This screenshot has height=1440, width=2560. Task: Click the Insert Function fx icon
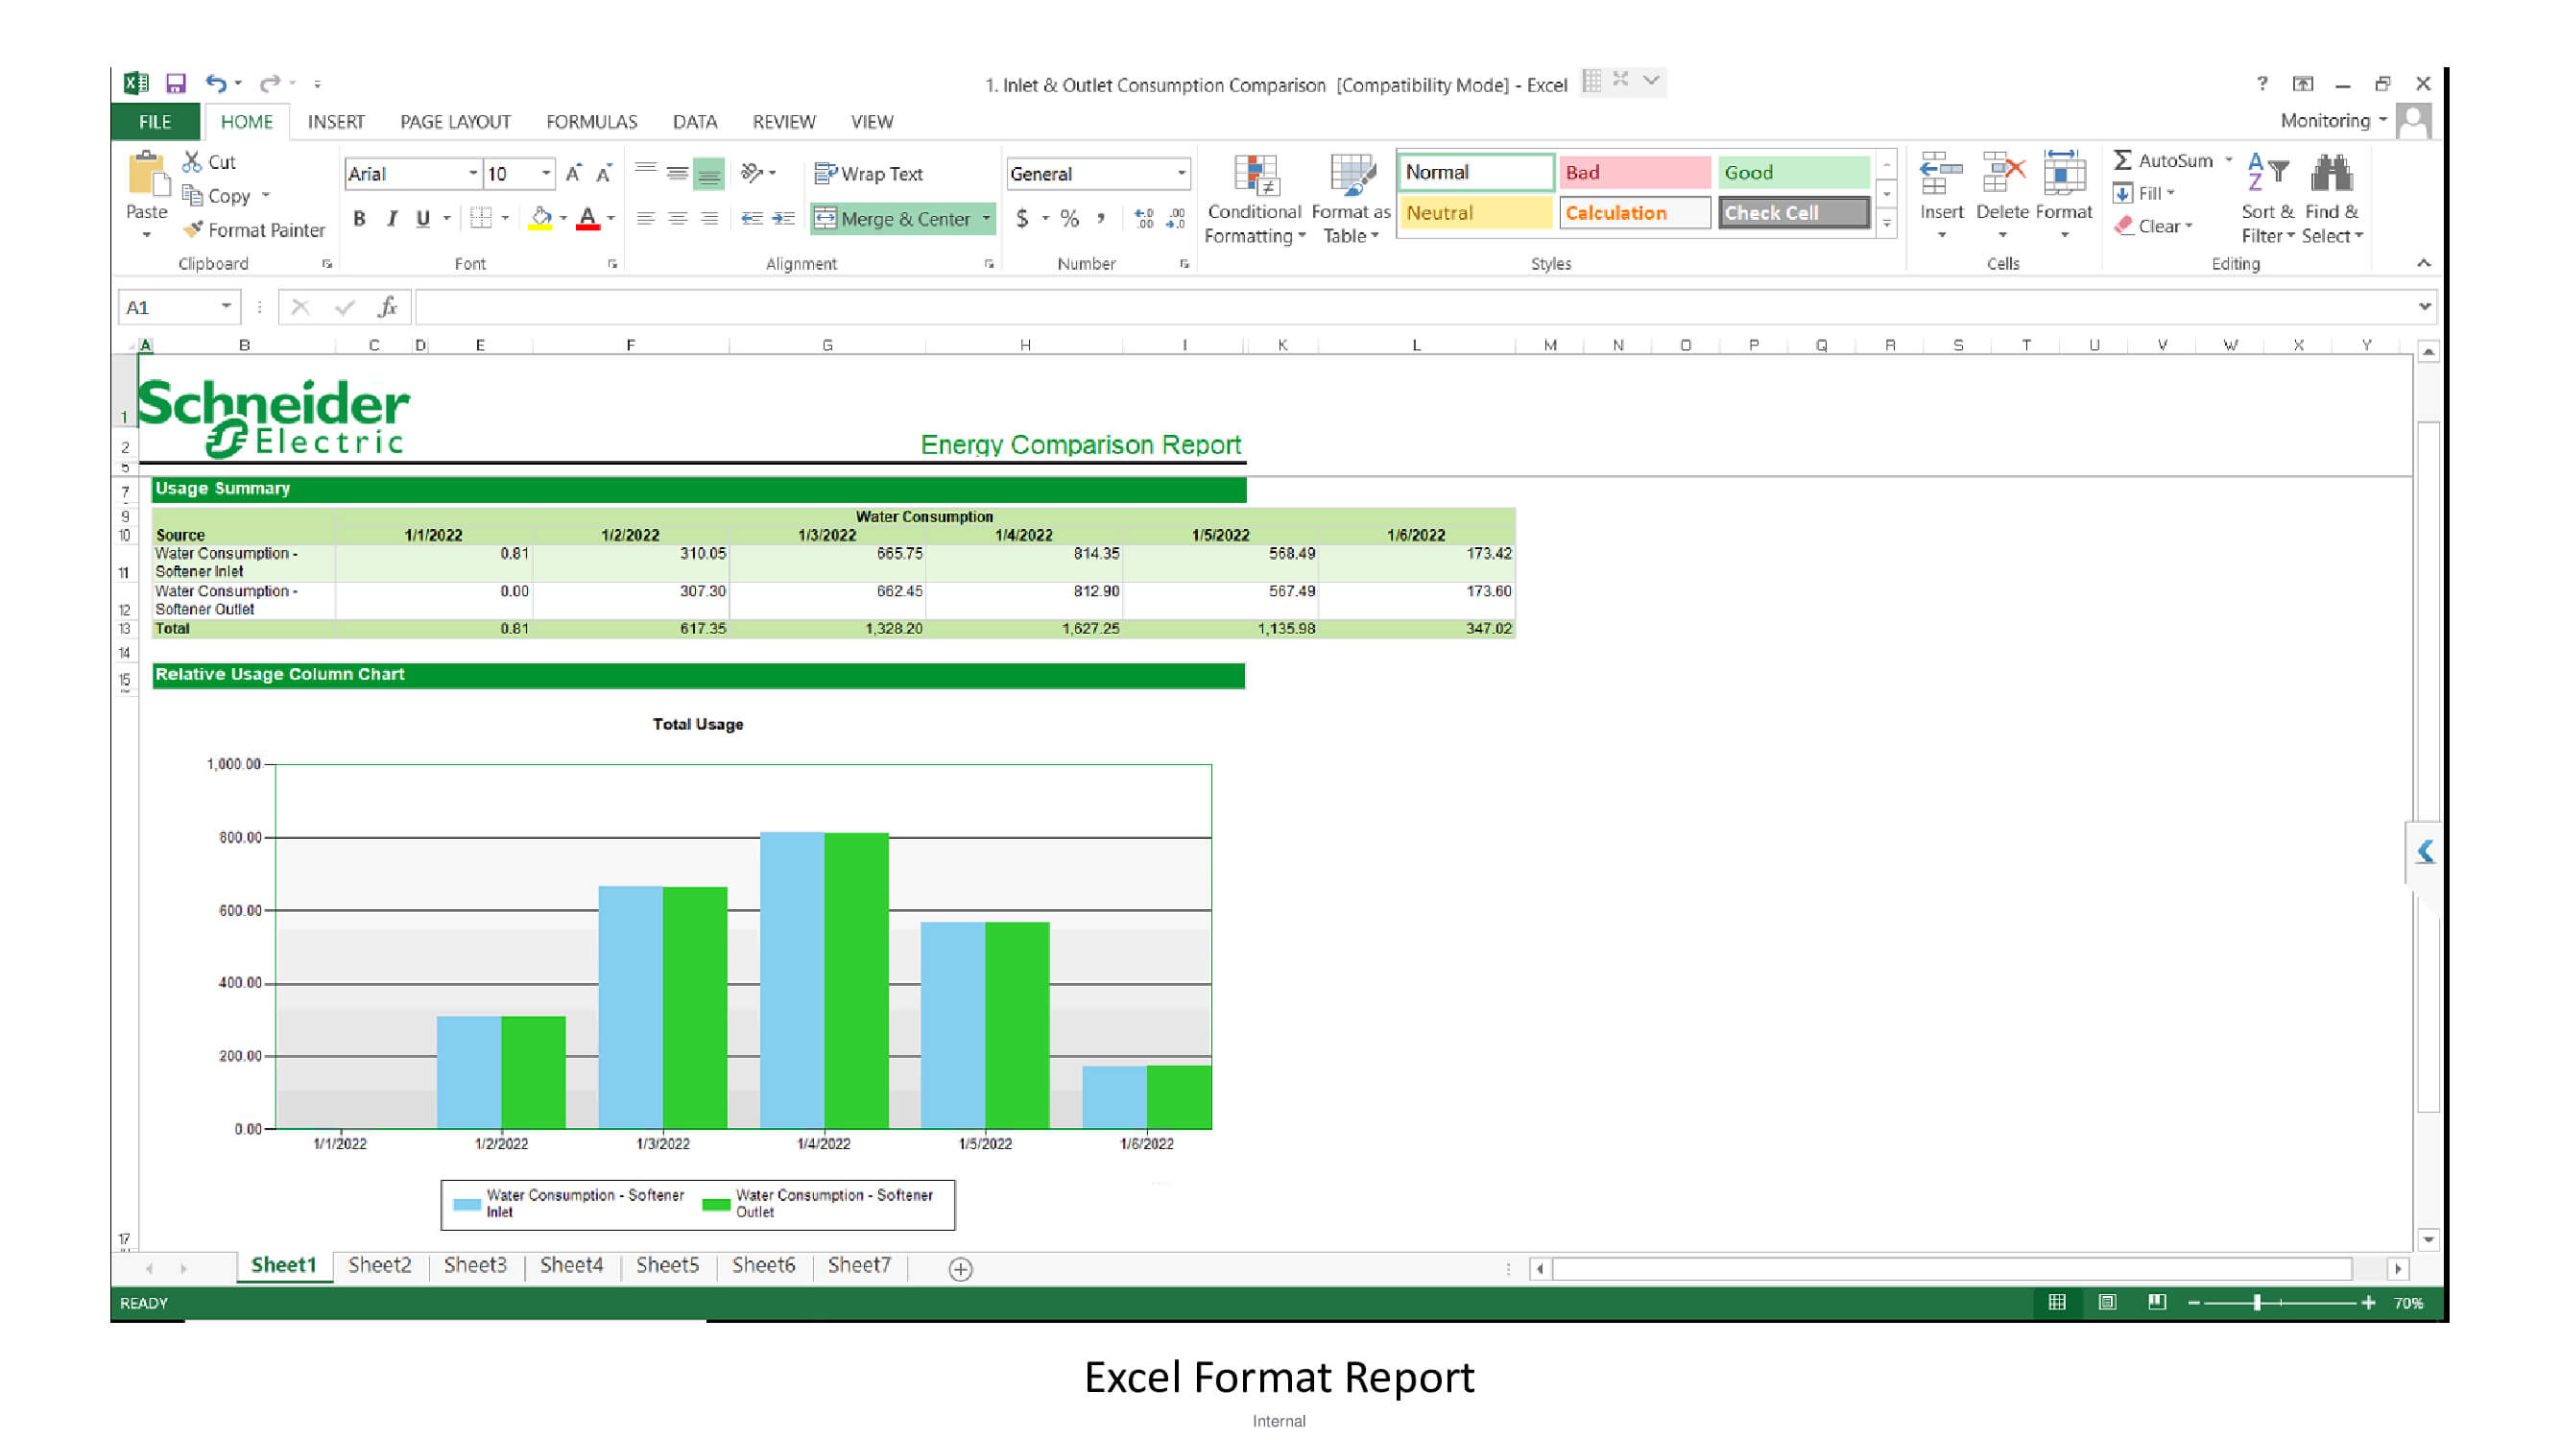pos(388,307)
